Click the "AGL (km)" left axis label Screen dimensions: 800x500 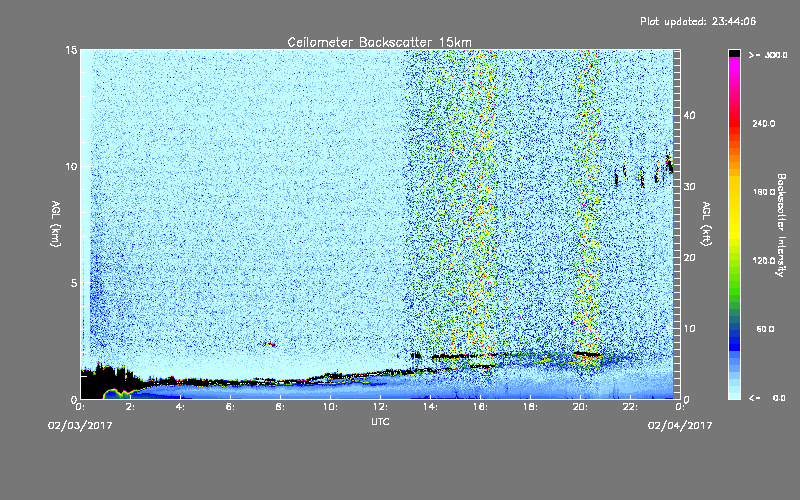(56, 223)
